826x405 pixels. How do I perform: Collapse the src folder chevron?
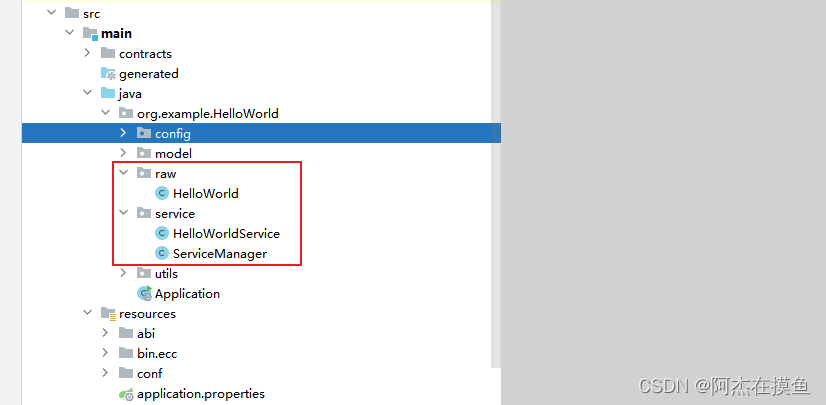click(52, 13)
